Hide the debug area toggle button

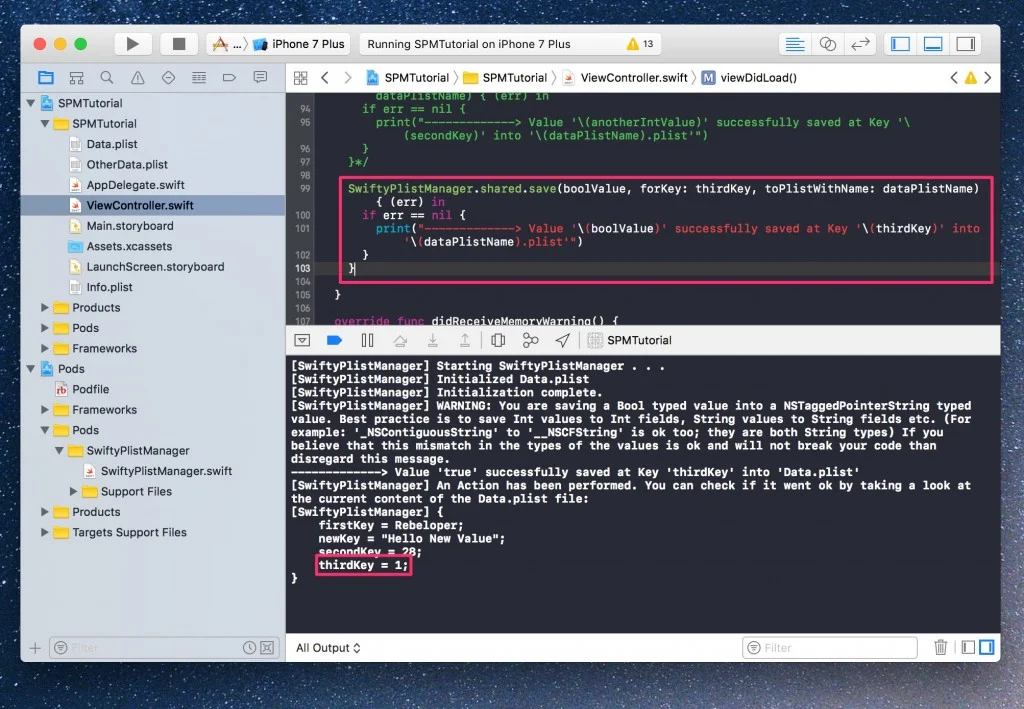pos(302,340)
